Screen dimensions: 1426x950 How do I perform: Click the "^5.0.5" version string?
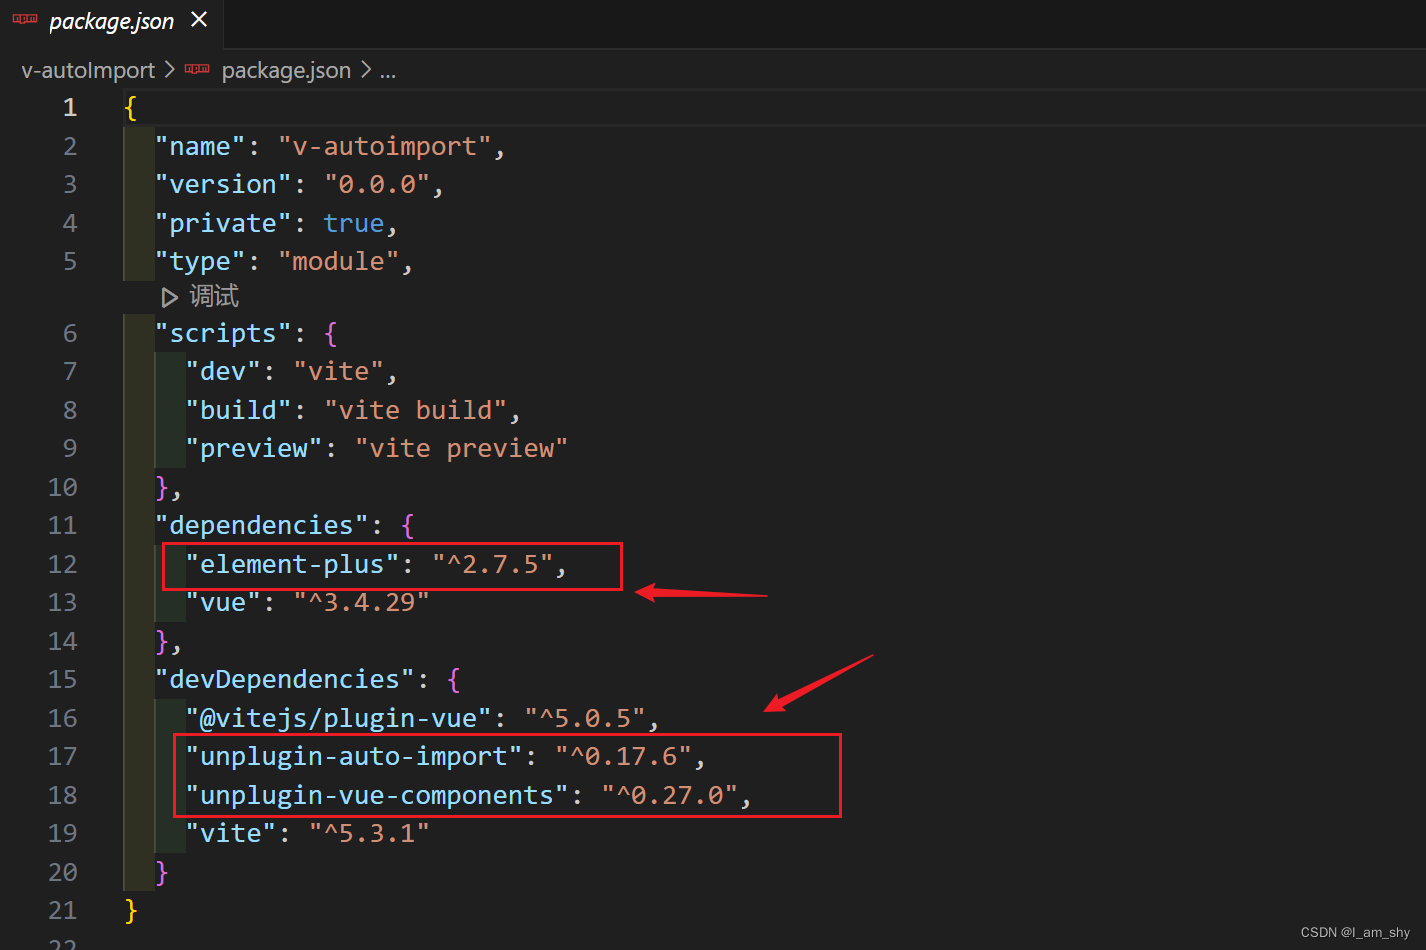coord(586,718)
